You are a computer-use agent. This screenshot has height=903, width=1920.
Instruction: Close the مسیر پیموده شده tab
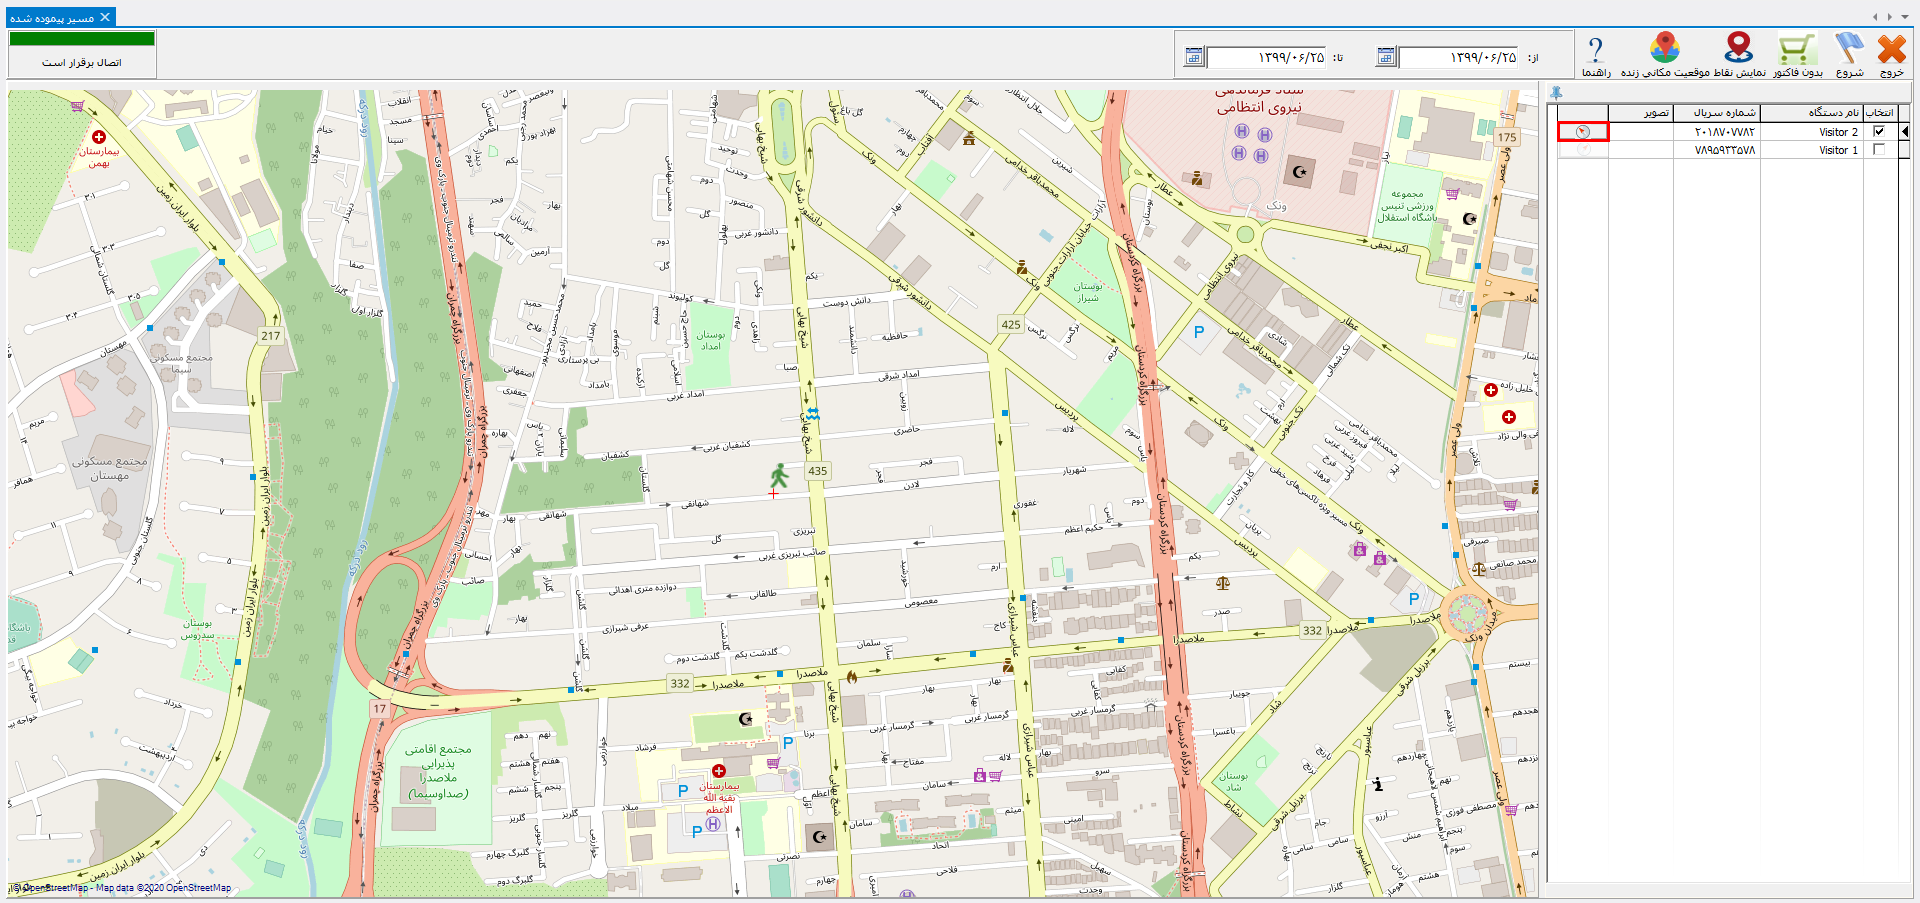105,17
